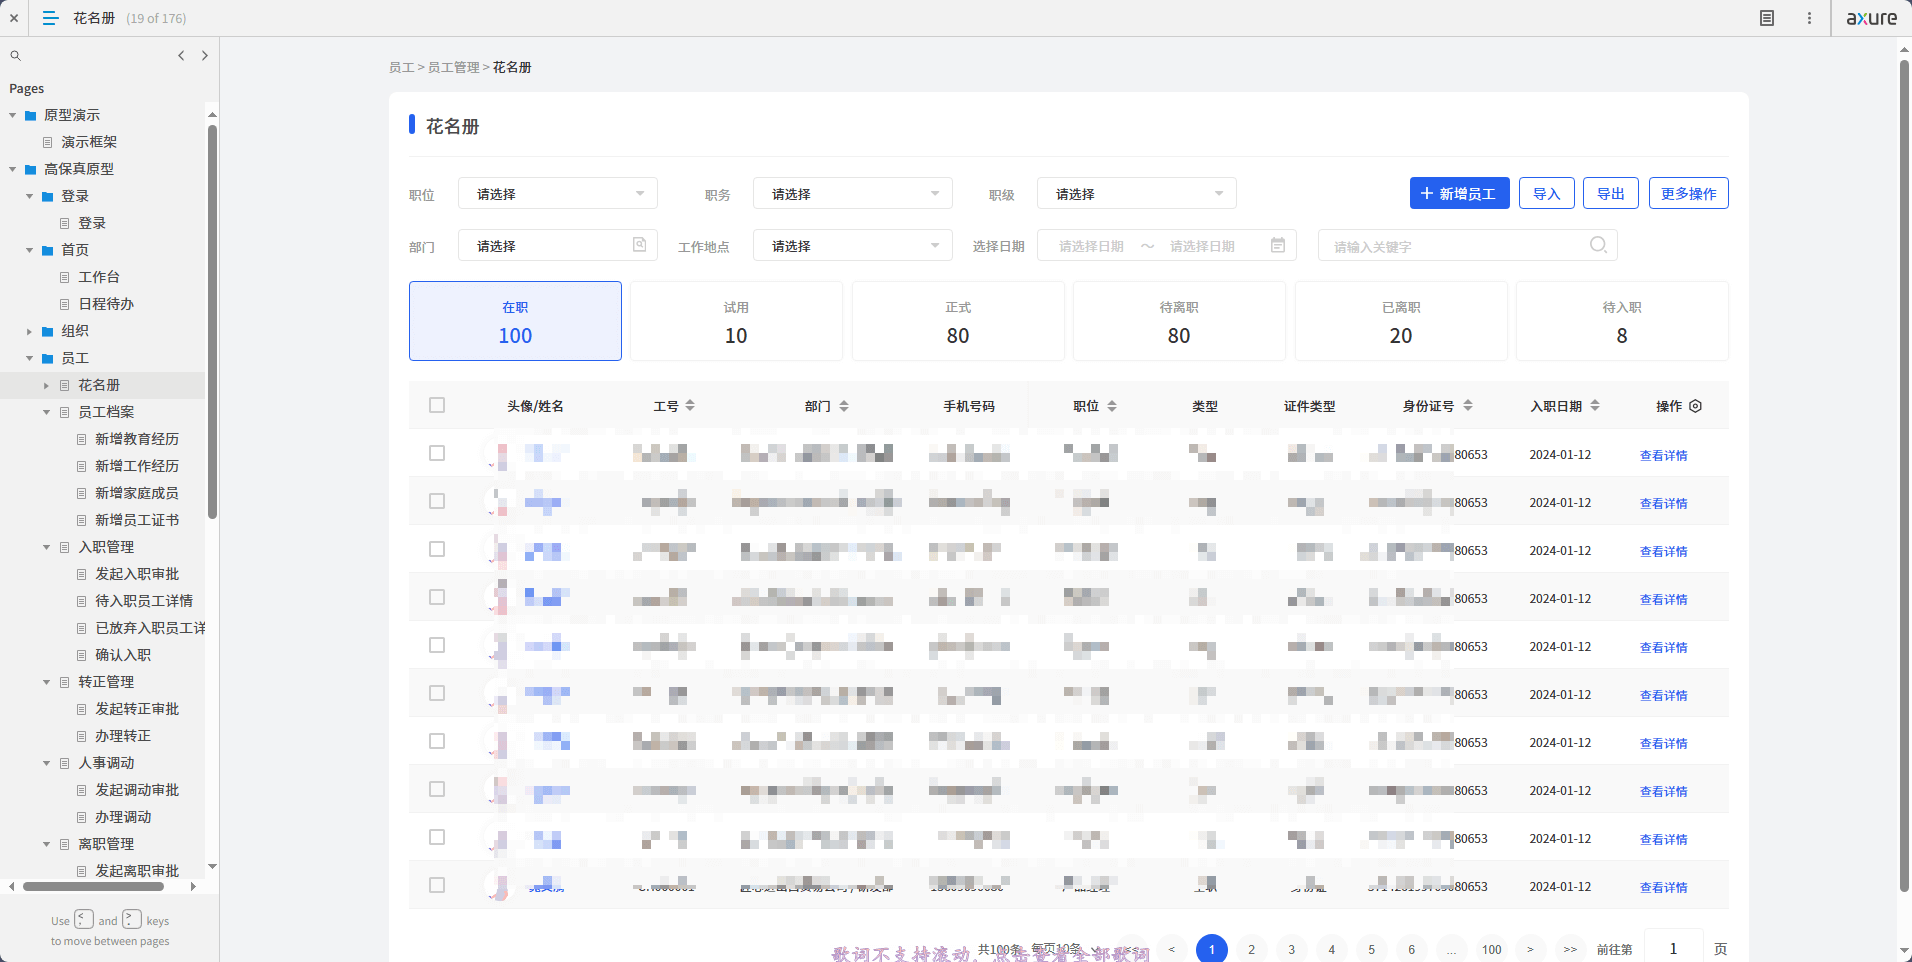Go to next page using right chevron
This screenshot has height=962, width=1912.
coord(205,56)
